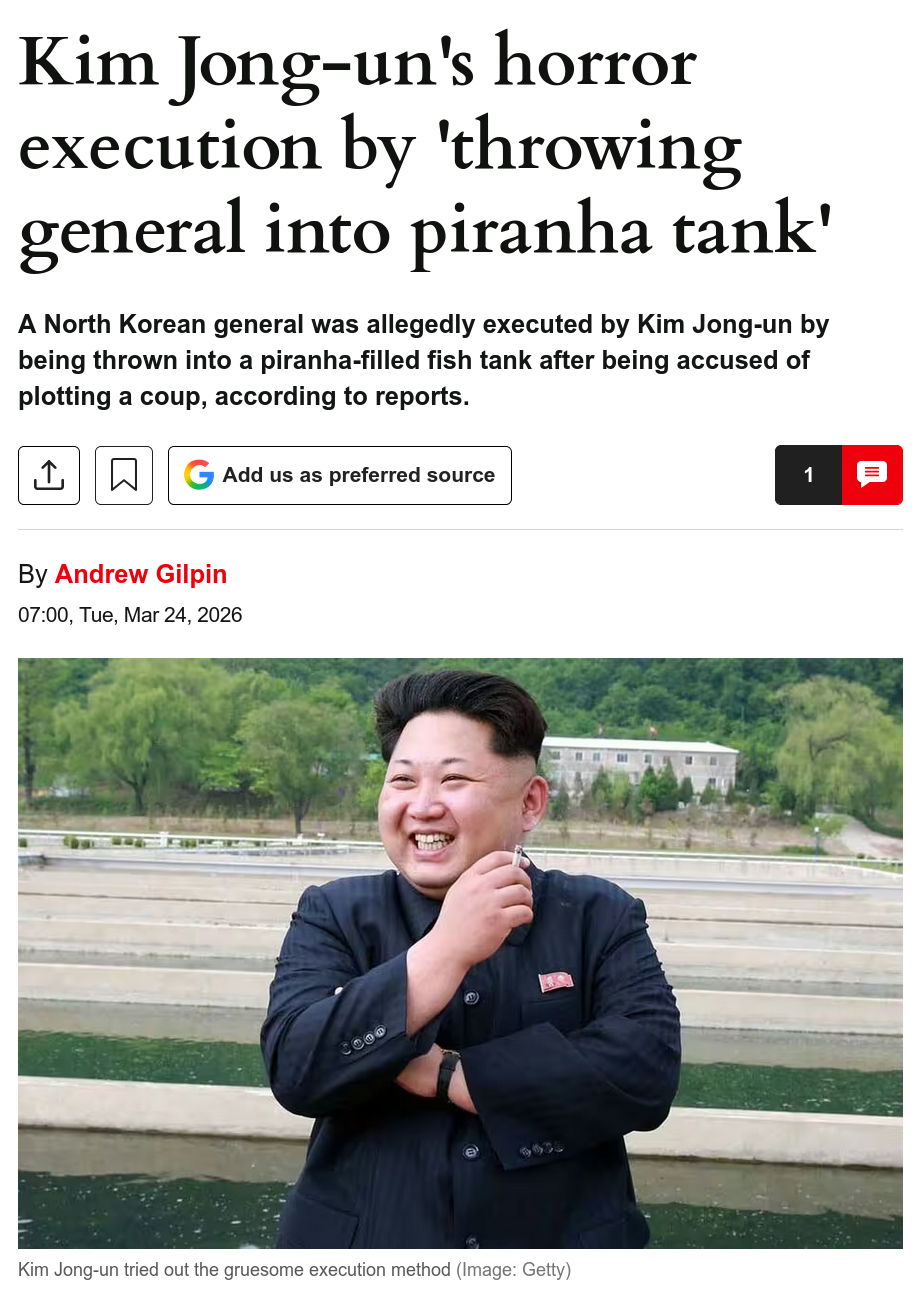Viewport: 922px width, 1291px height.
Task: Click the 'By' byline label
Action: 33,574
